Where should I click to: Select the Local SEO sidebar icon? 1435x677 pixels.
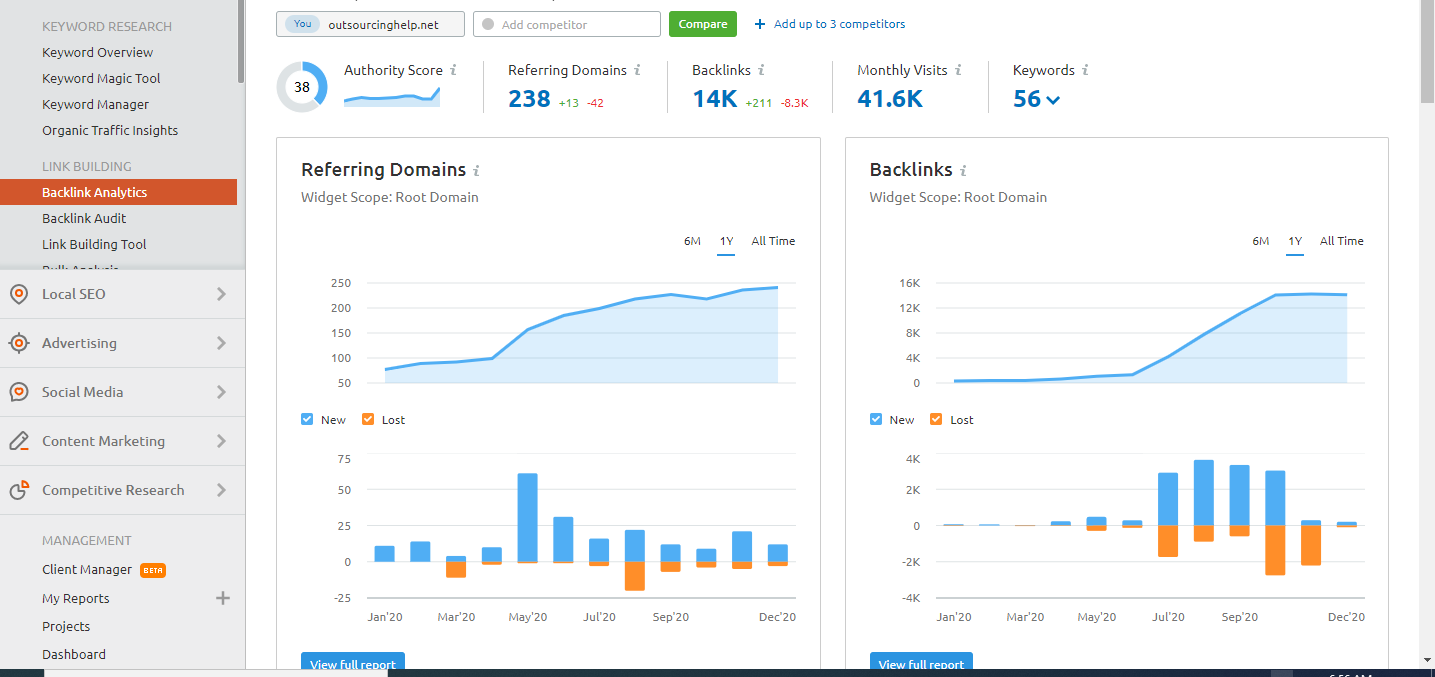pos(18,294)
